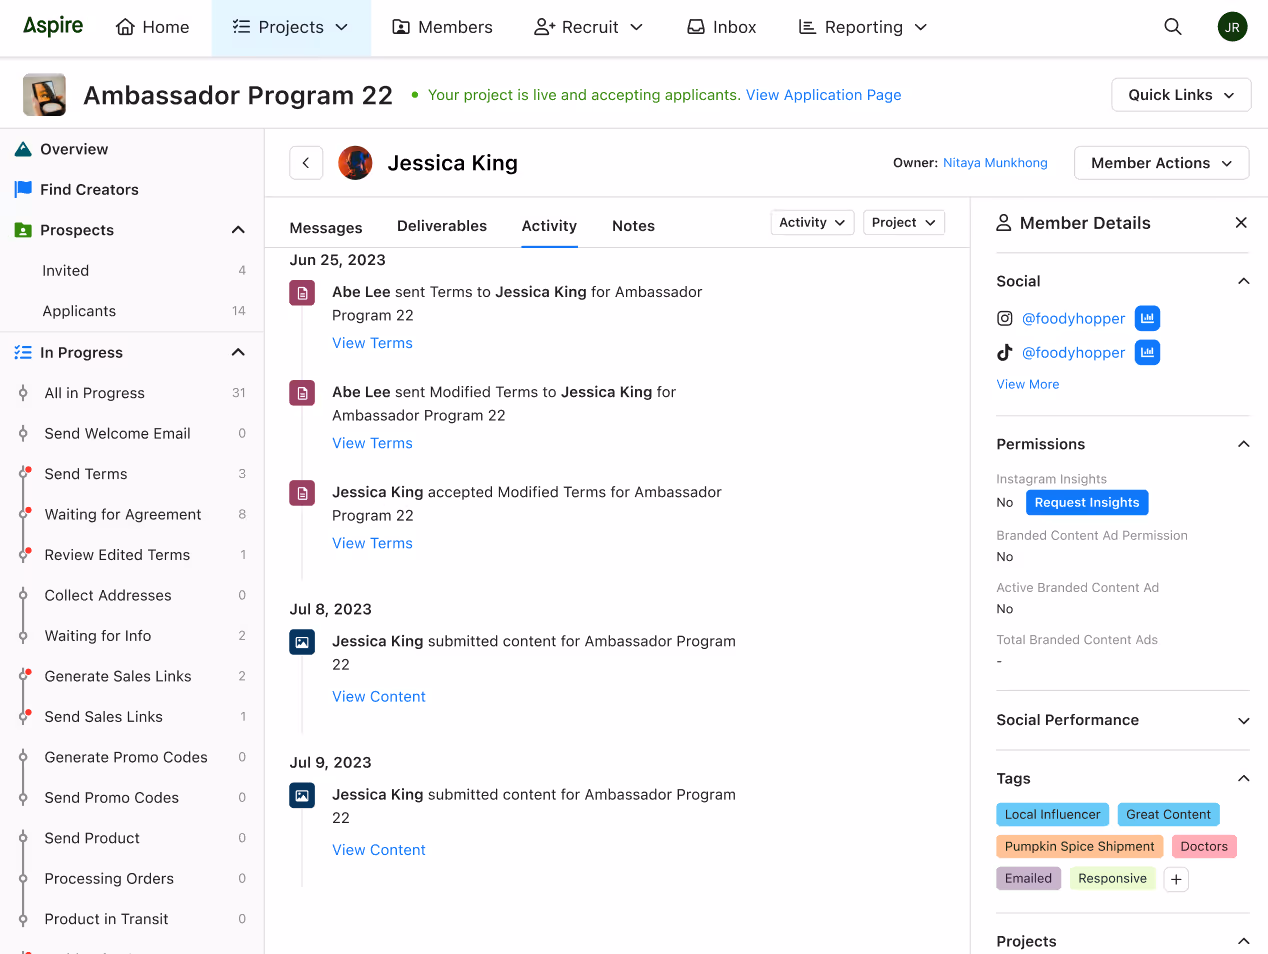
Task: Click the Local Influencer tag
Action: coord(1052,814)
